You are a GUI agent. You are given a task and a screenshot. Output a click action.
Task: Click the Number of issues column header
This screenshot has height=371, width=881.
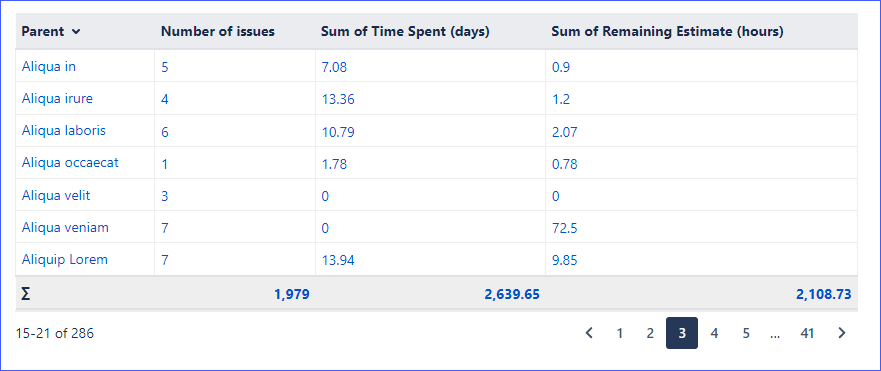(x=217, y=31)
